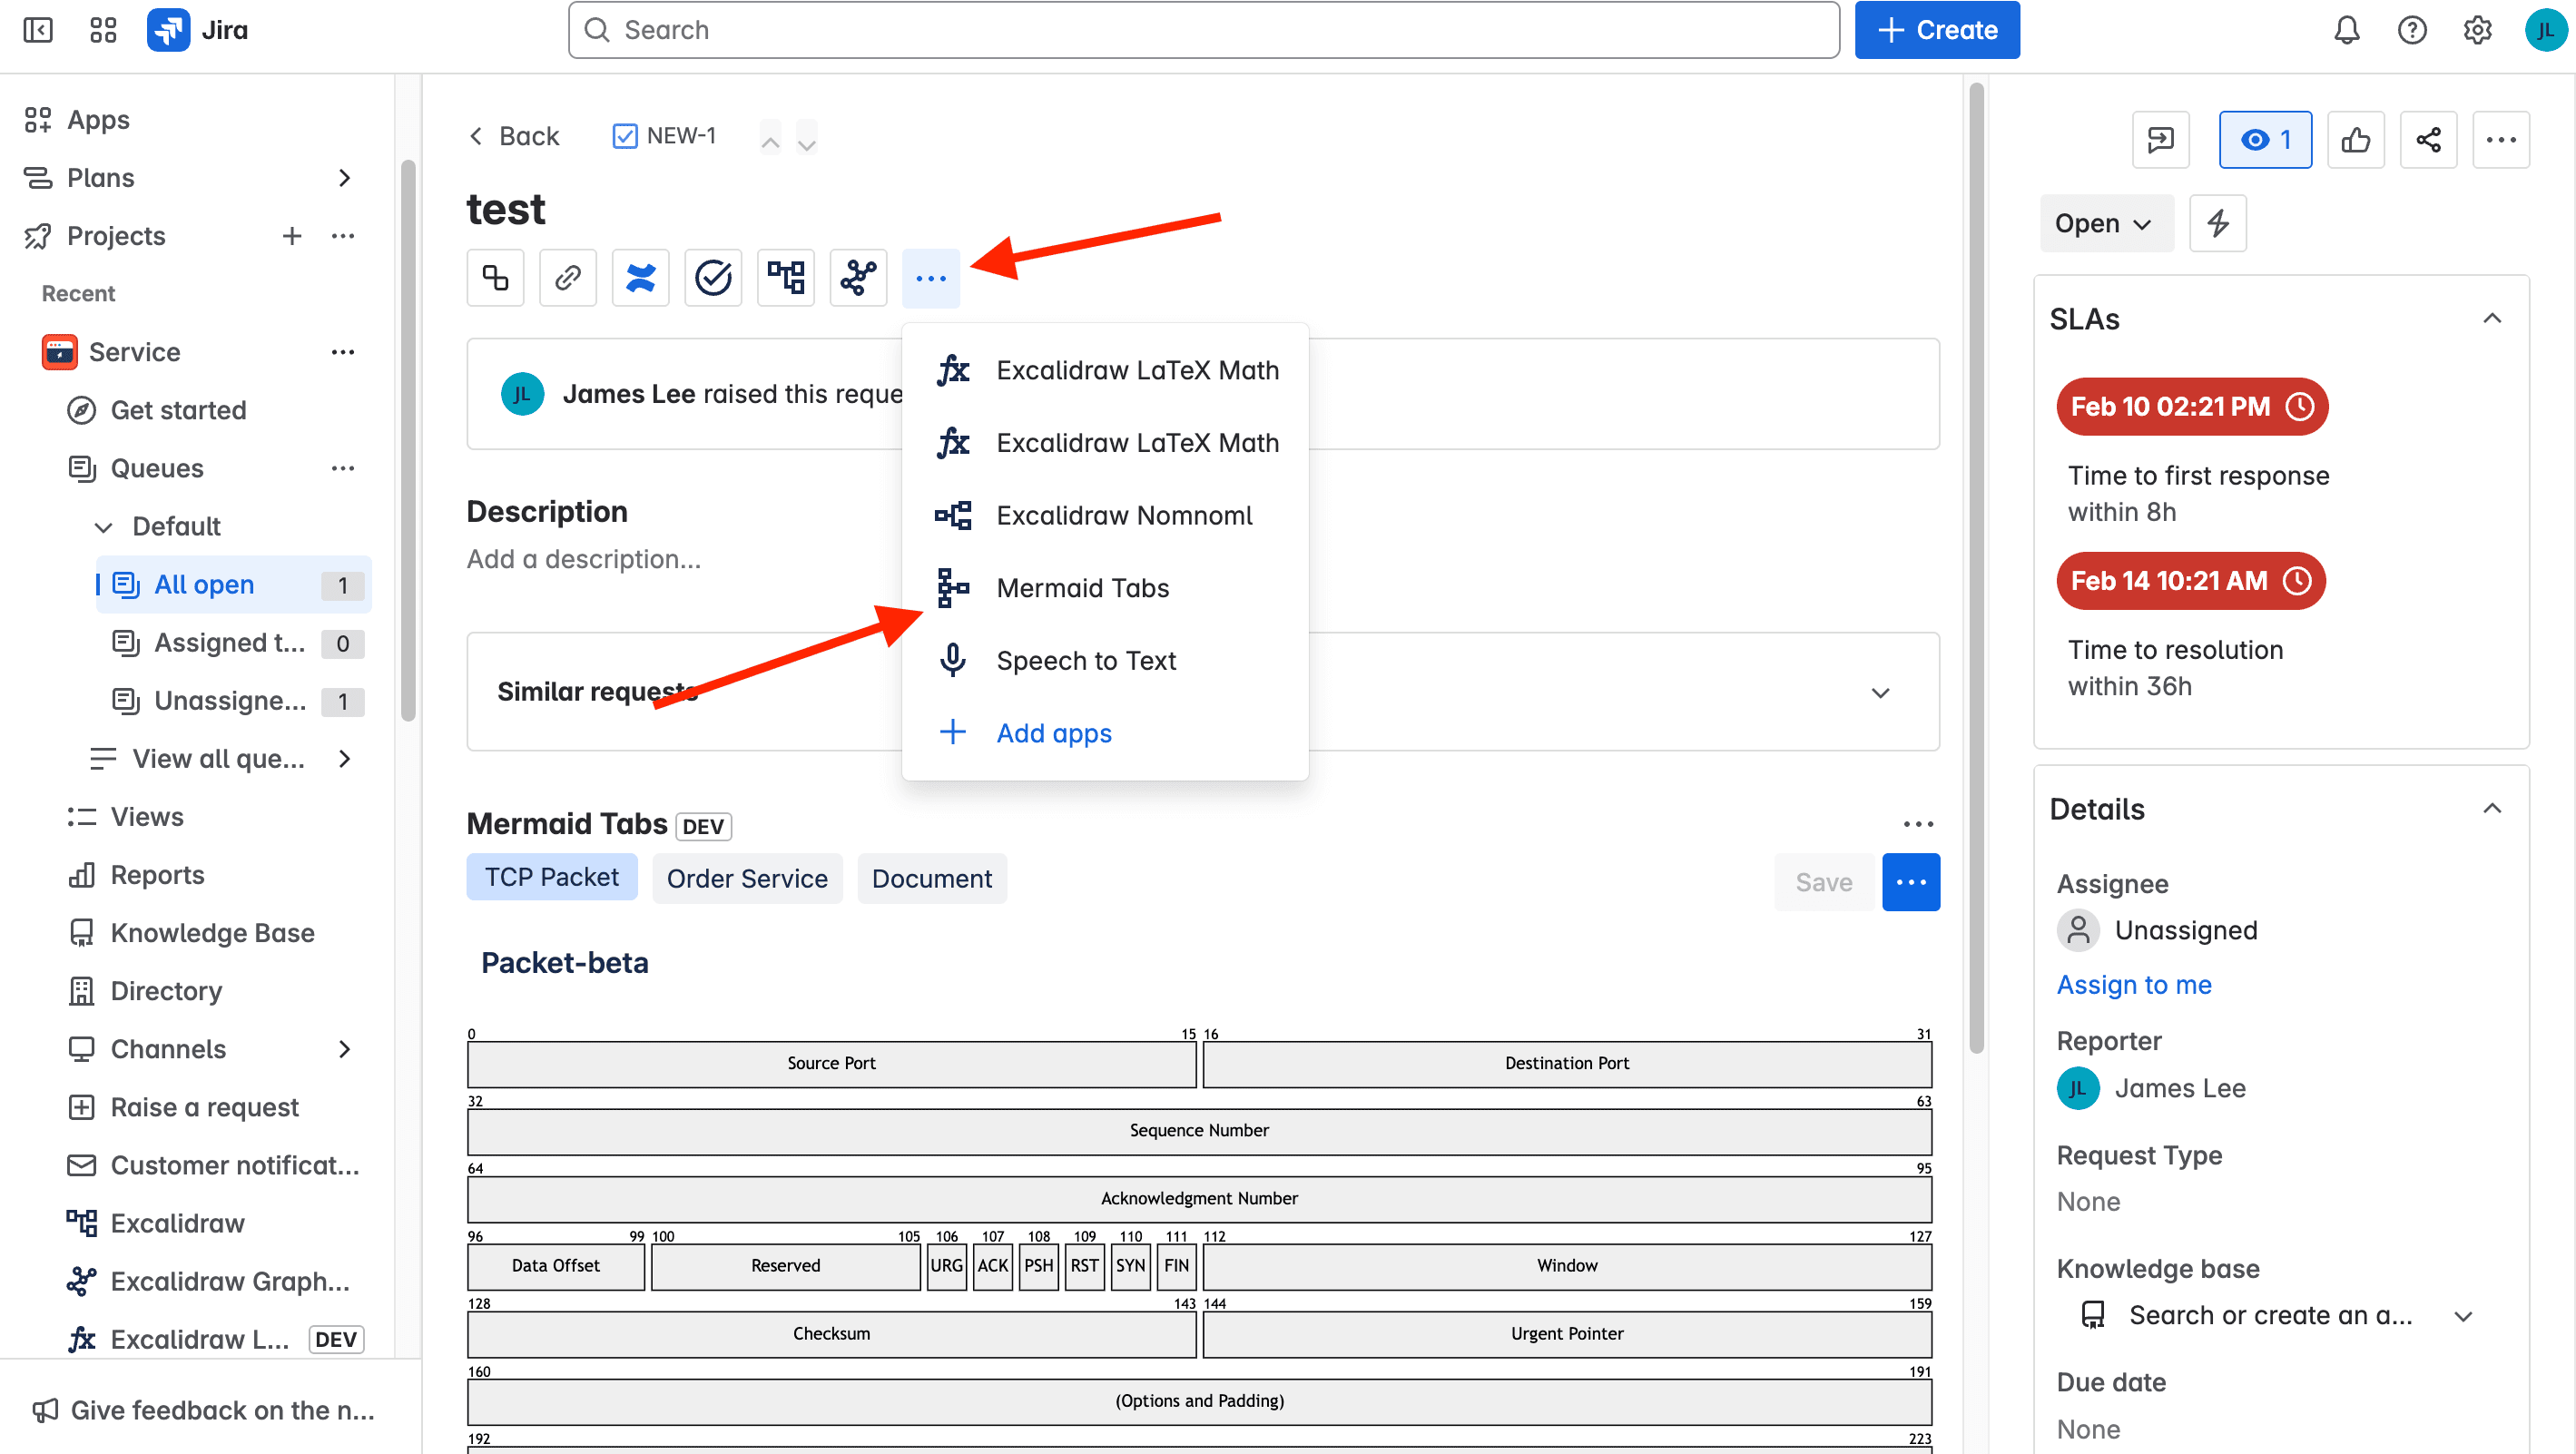The width and height of the screenshot is (2576, 1454).
Task: Click the Save button
Action: point(1824,882)
